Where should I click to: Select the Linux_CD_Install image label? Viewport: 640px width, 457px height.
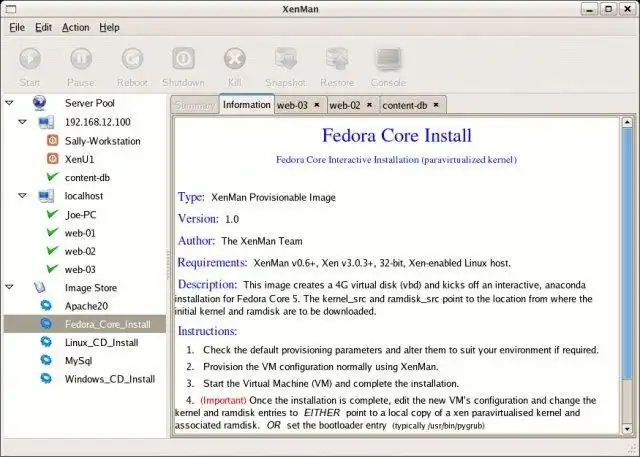pyautogui.click(x=102, y=343)
